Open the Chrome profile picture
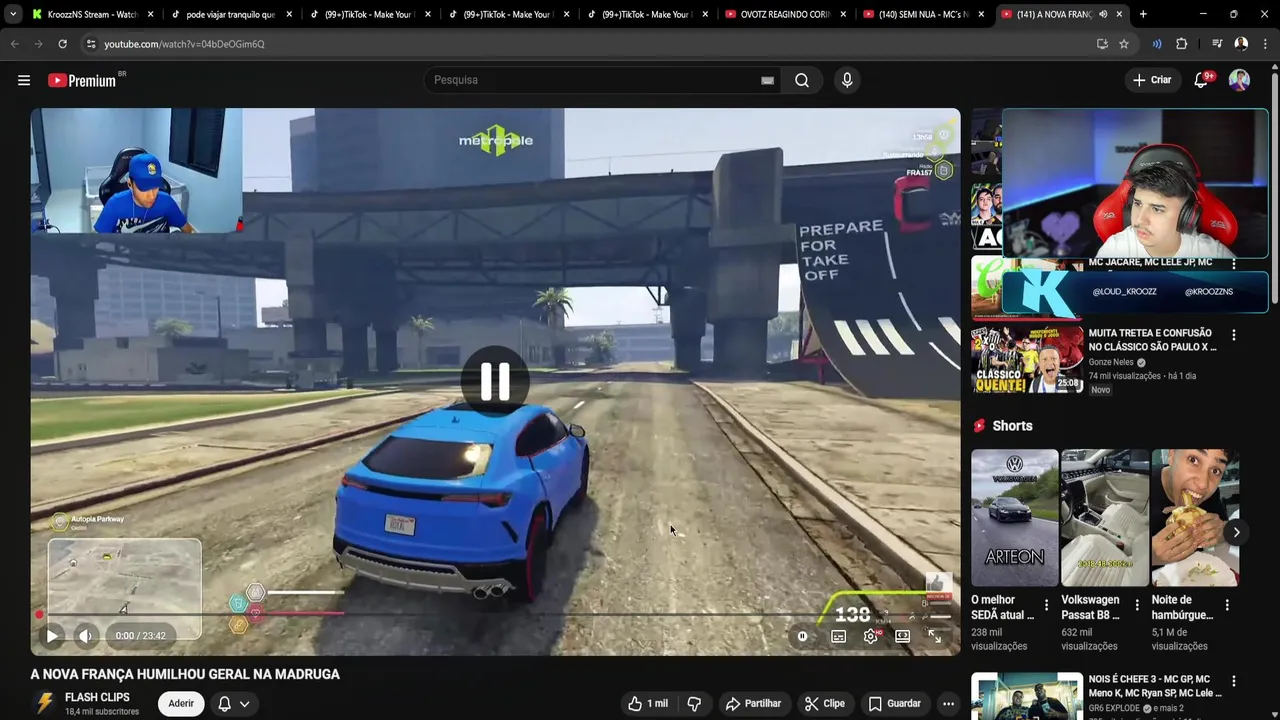Viewport: 1280px width, 720px height. [1241, 44]
